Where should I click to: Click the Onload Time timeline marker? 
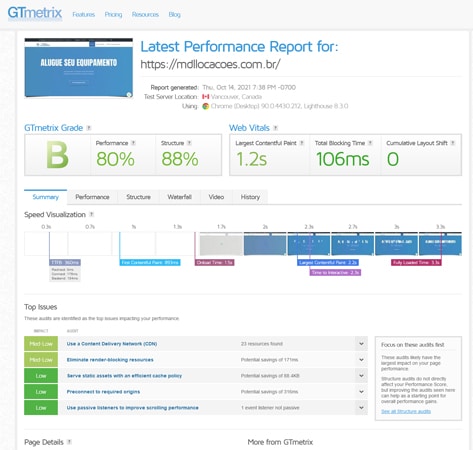214,263
